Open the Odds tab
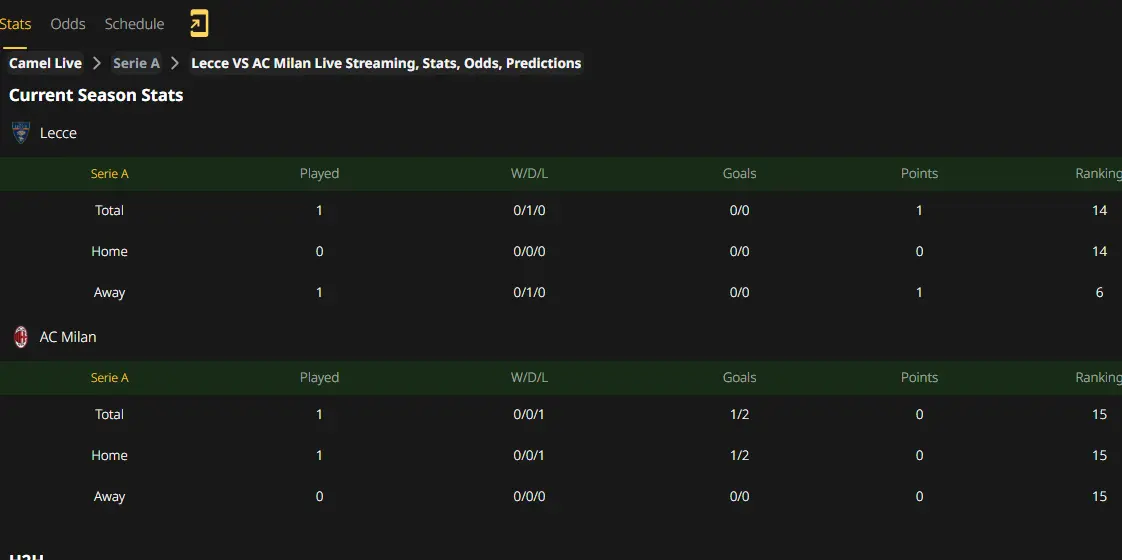The width and height of the screenshot is (1122, 560). (68, 24)
